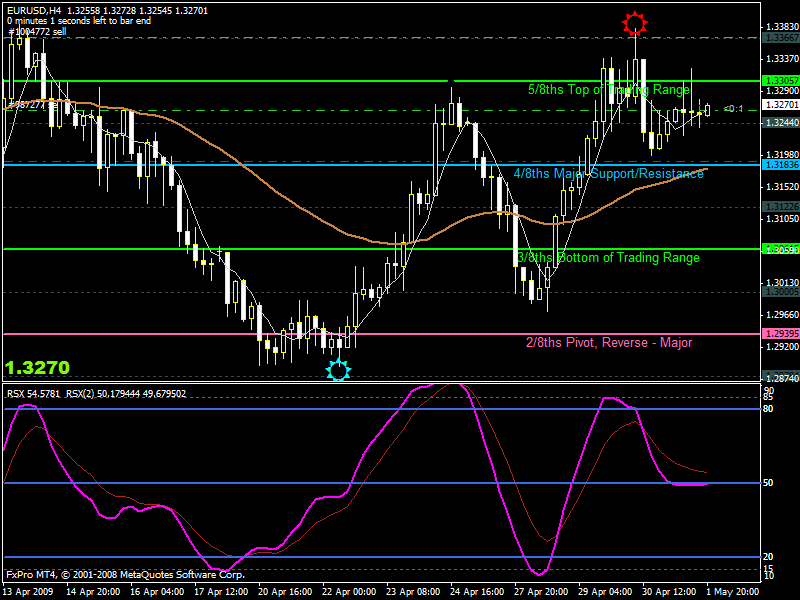Click the 20 level on RSX scale
The height and width of the screenshot is (600, 800).
[x=768, y=557]
